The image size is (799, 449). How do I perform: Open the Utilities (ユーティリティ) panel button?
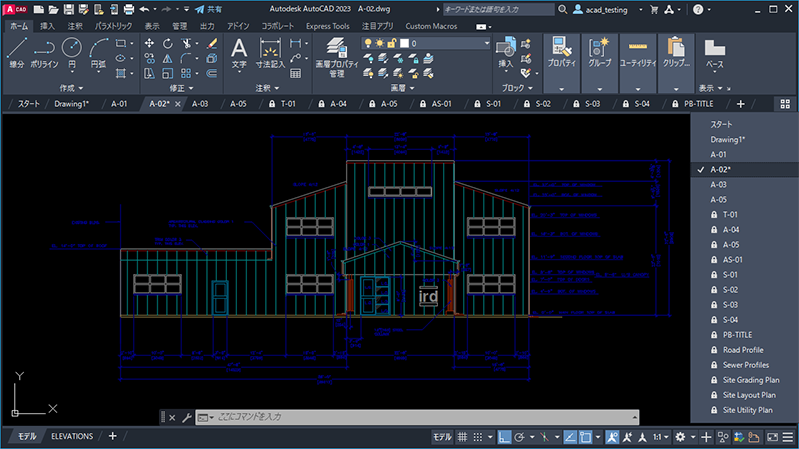(638, 63)
